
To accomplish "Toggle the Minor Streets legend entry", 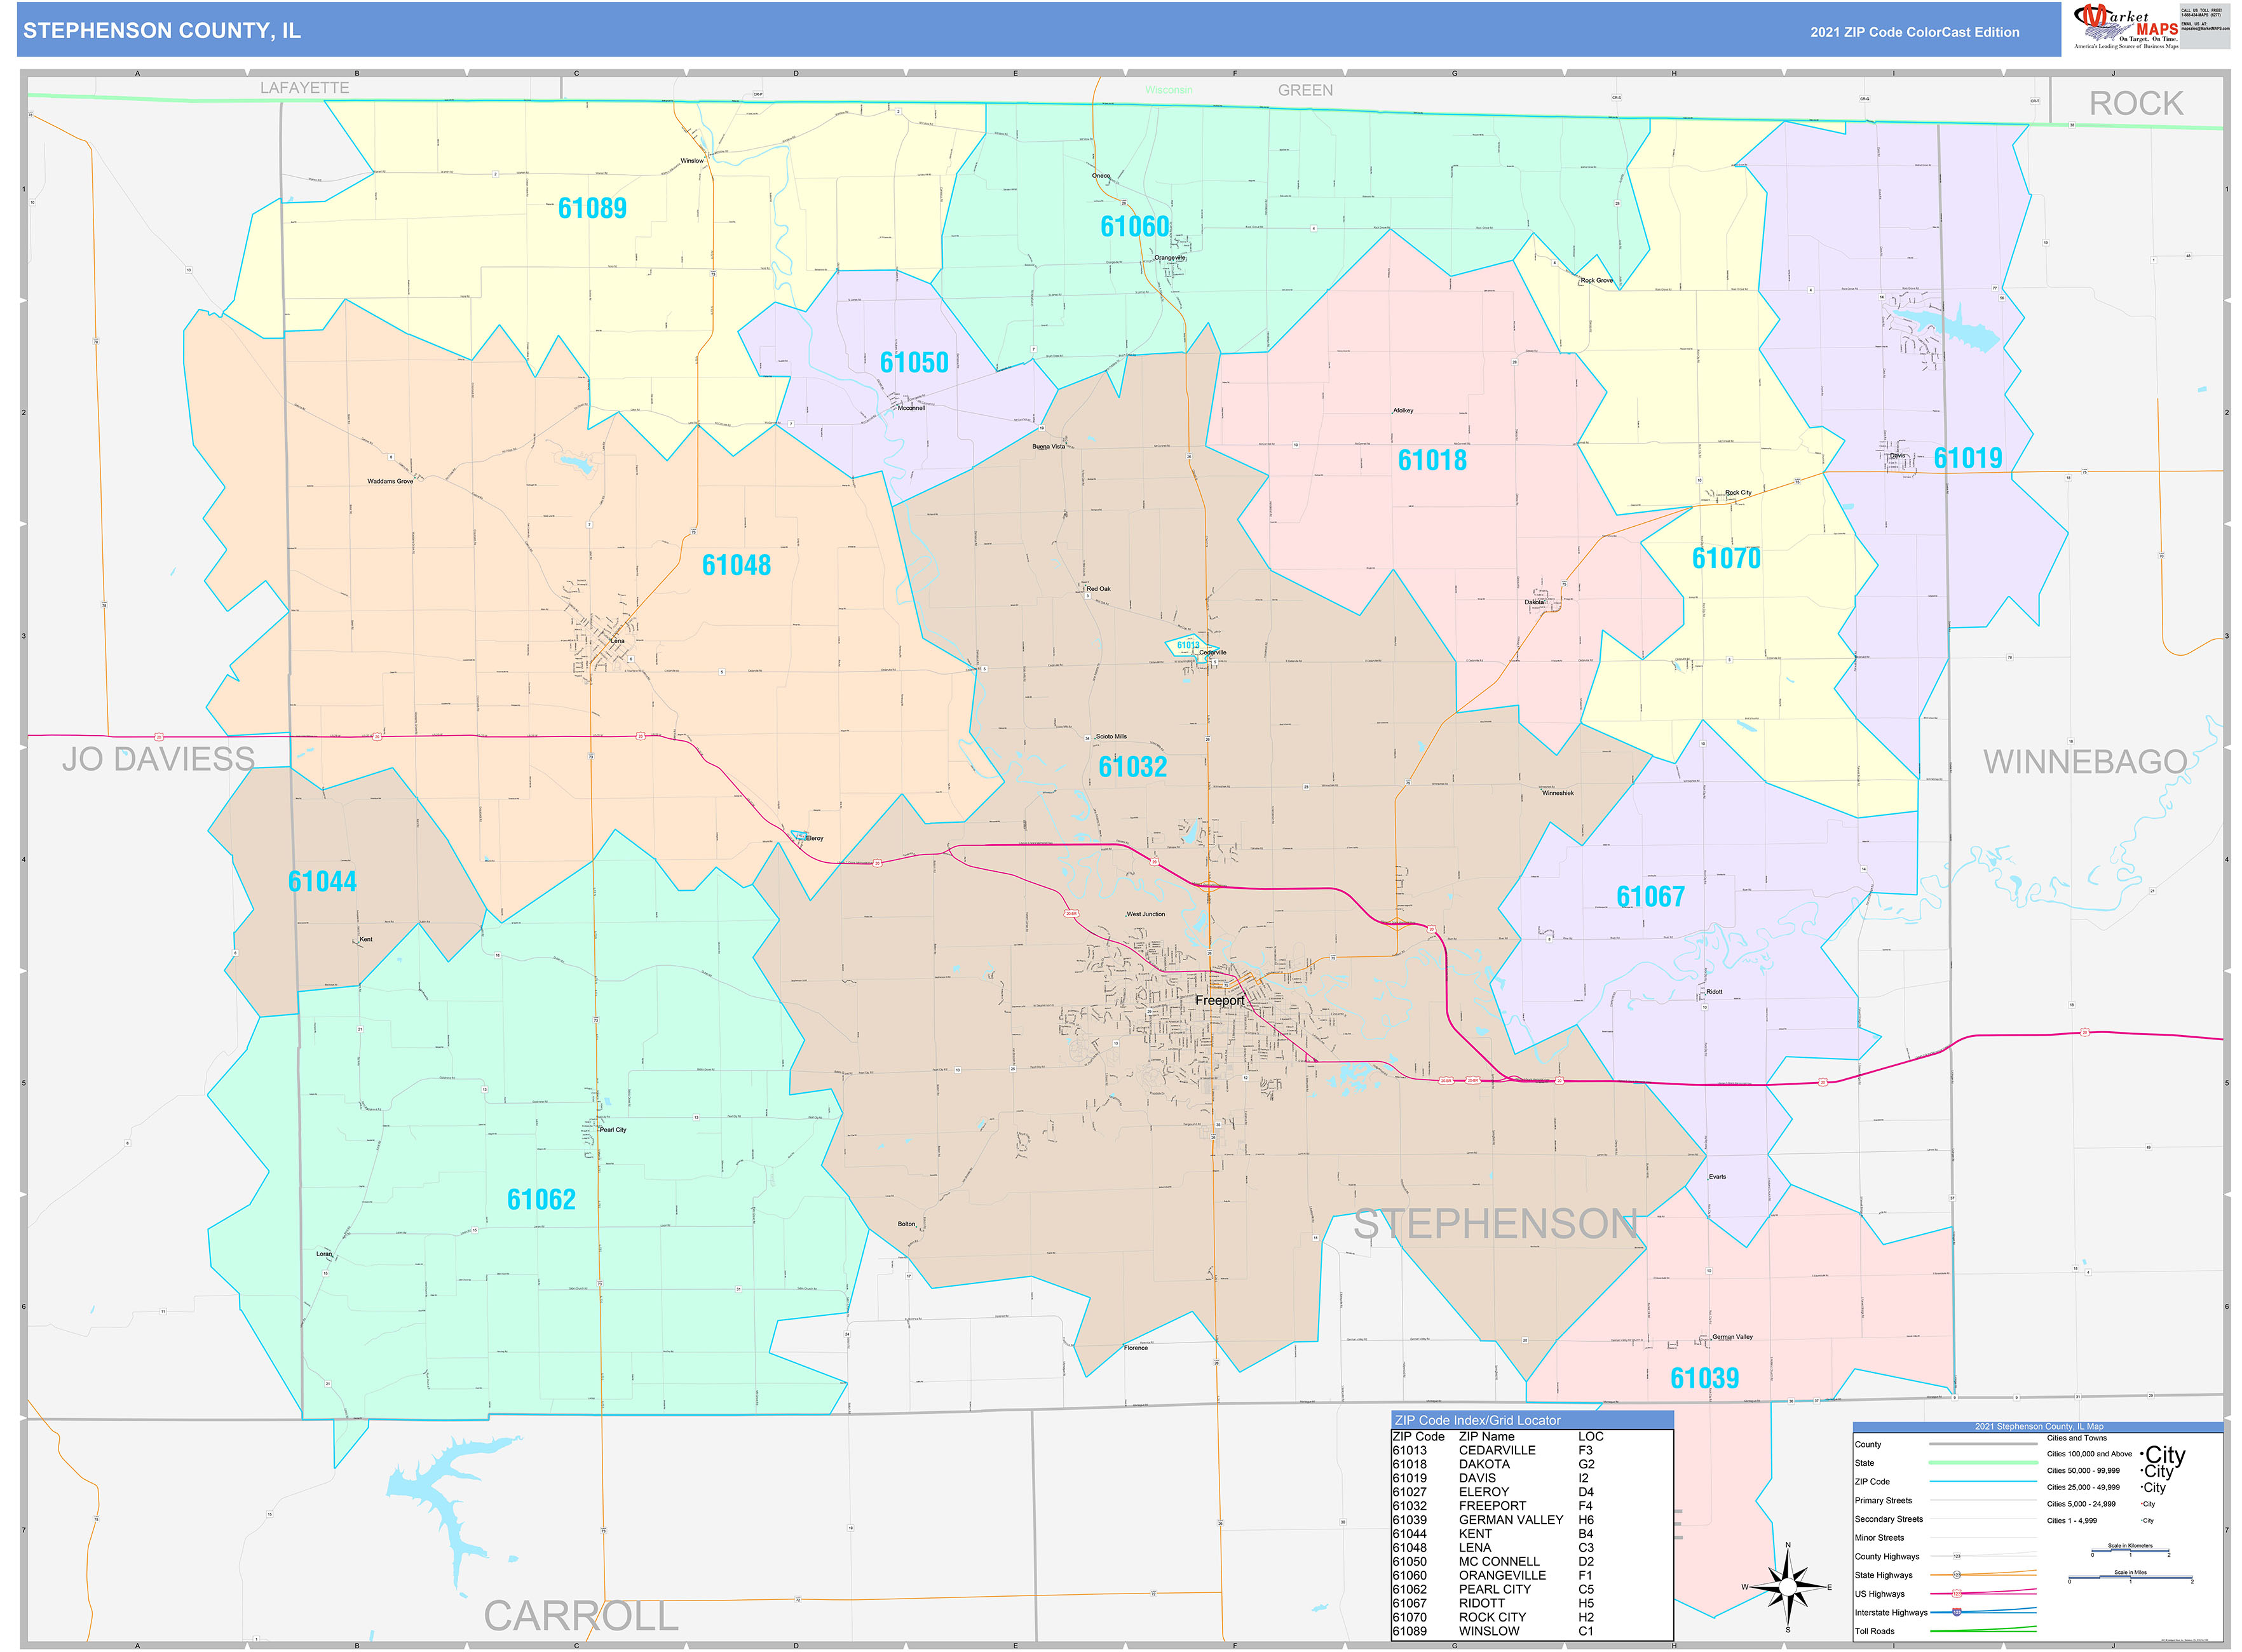I will click(1983, 1538).
